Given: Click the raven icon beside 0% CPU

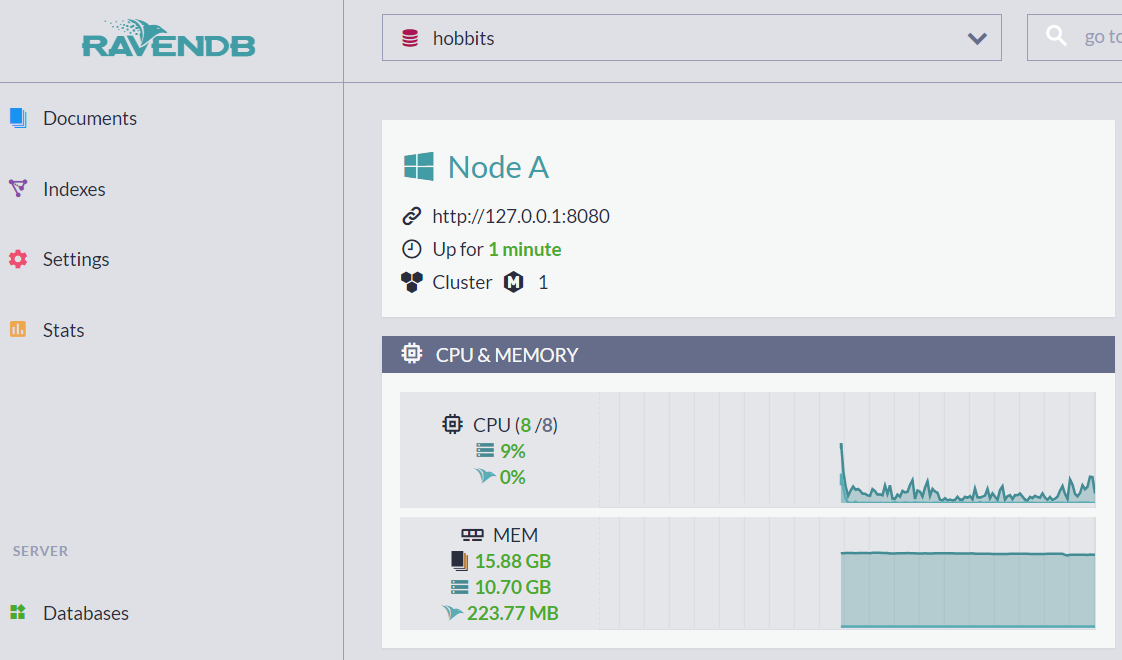Looking at the screenshot, I should click(485, 475).
